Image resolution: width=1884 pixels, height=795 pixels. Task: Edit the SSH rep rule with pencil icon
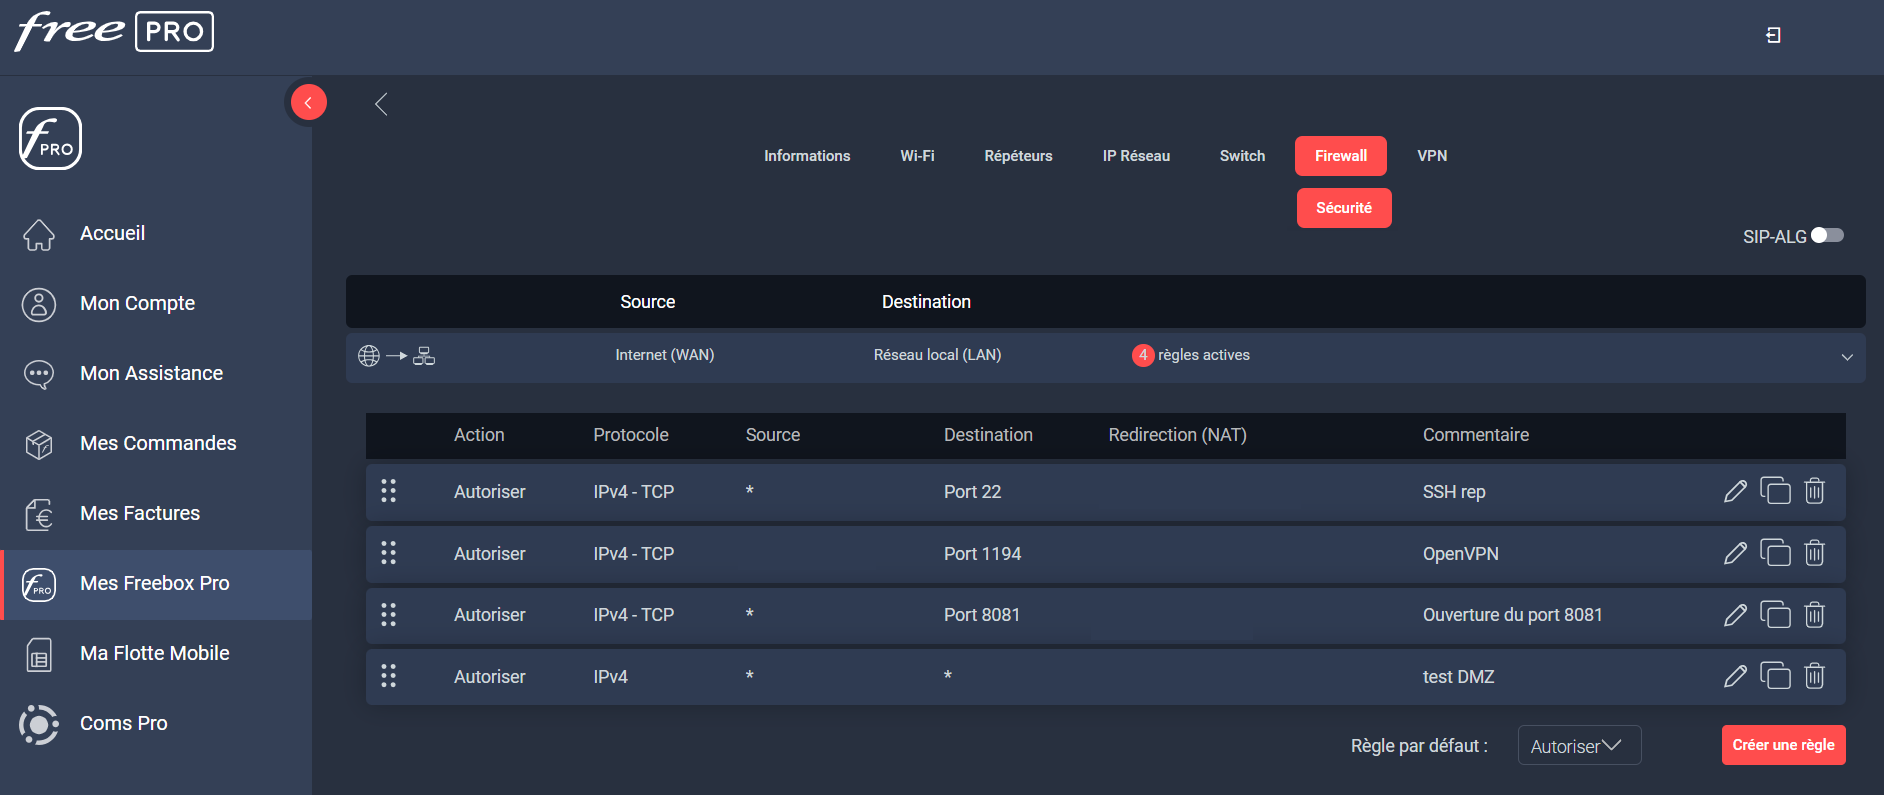1735,491
